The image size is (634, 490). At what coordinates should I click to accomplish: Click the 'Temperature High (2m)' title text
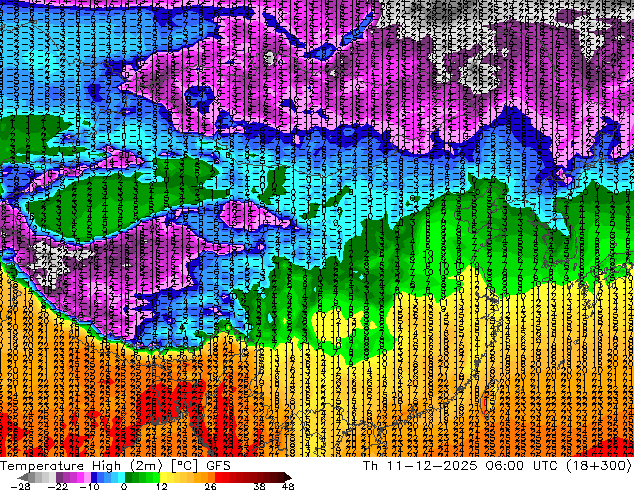pyautogui.click(x=81, y=466)
